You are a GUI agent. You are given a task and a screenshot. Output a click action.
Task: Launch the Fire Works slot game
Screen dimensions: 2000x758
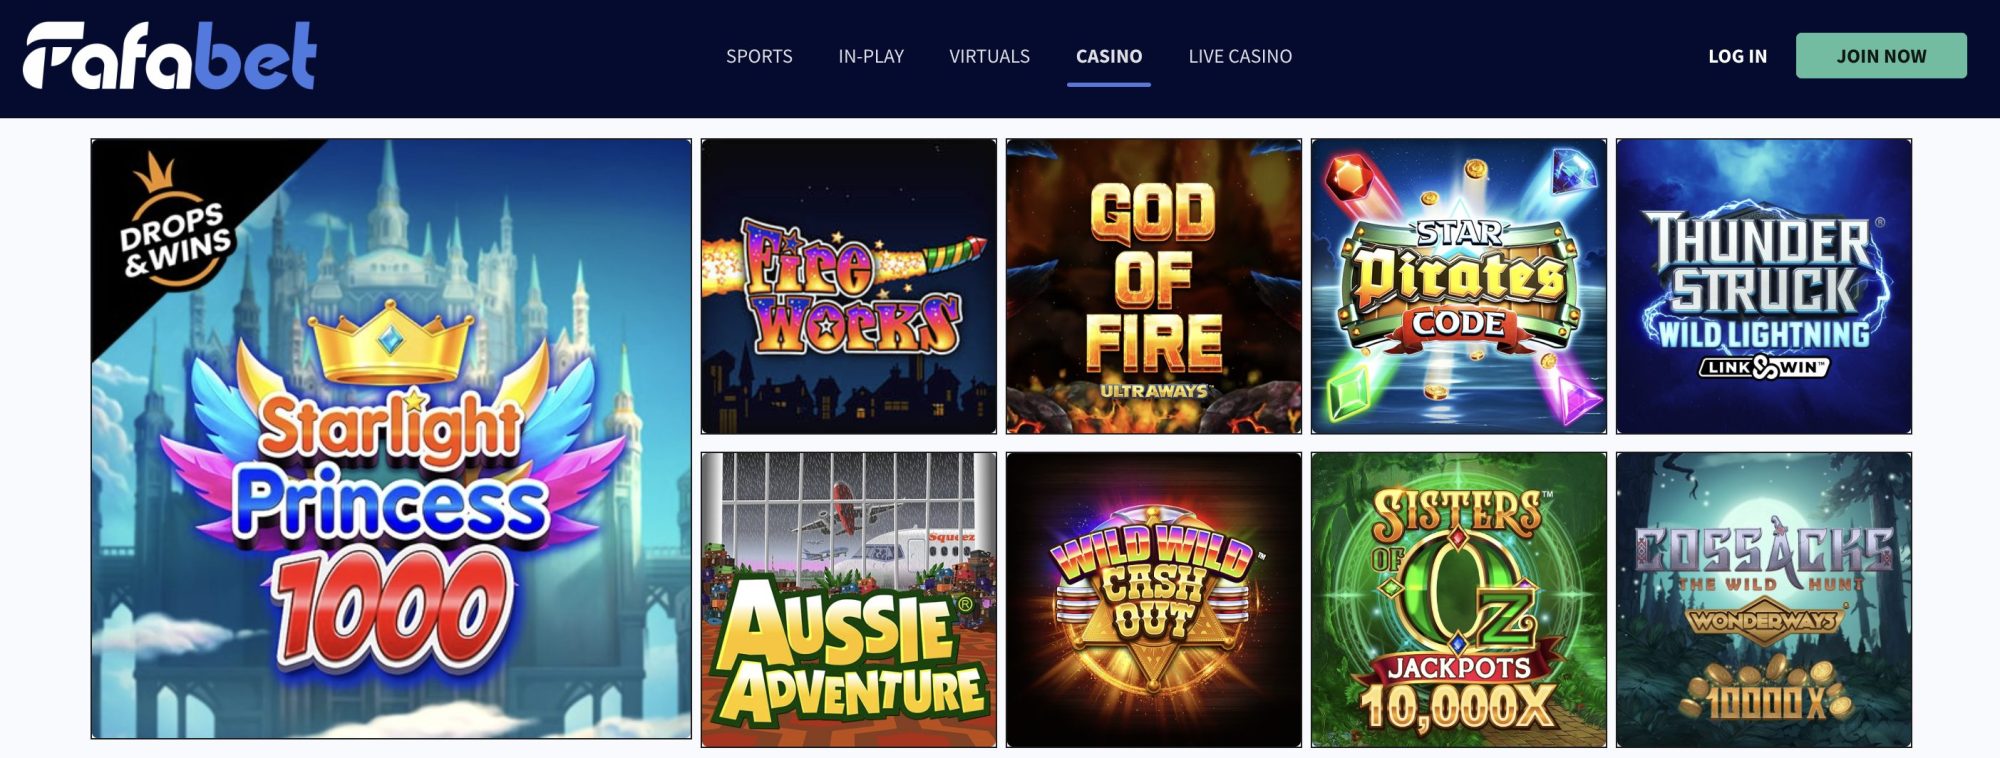(849, 286)
